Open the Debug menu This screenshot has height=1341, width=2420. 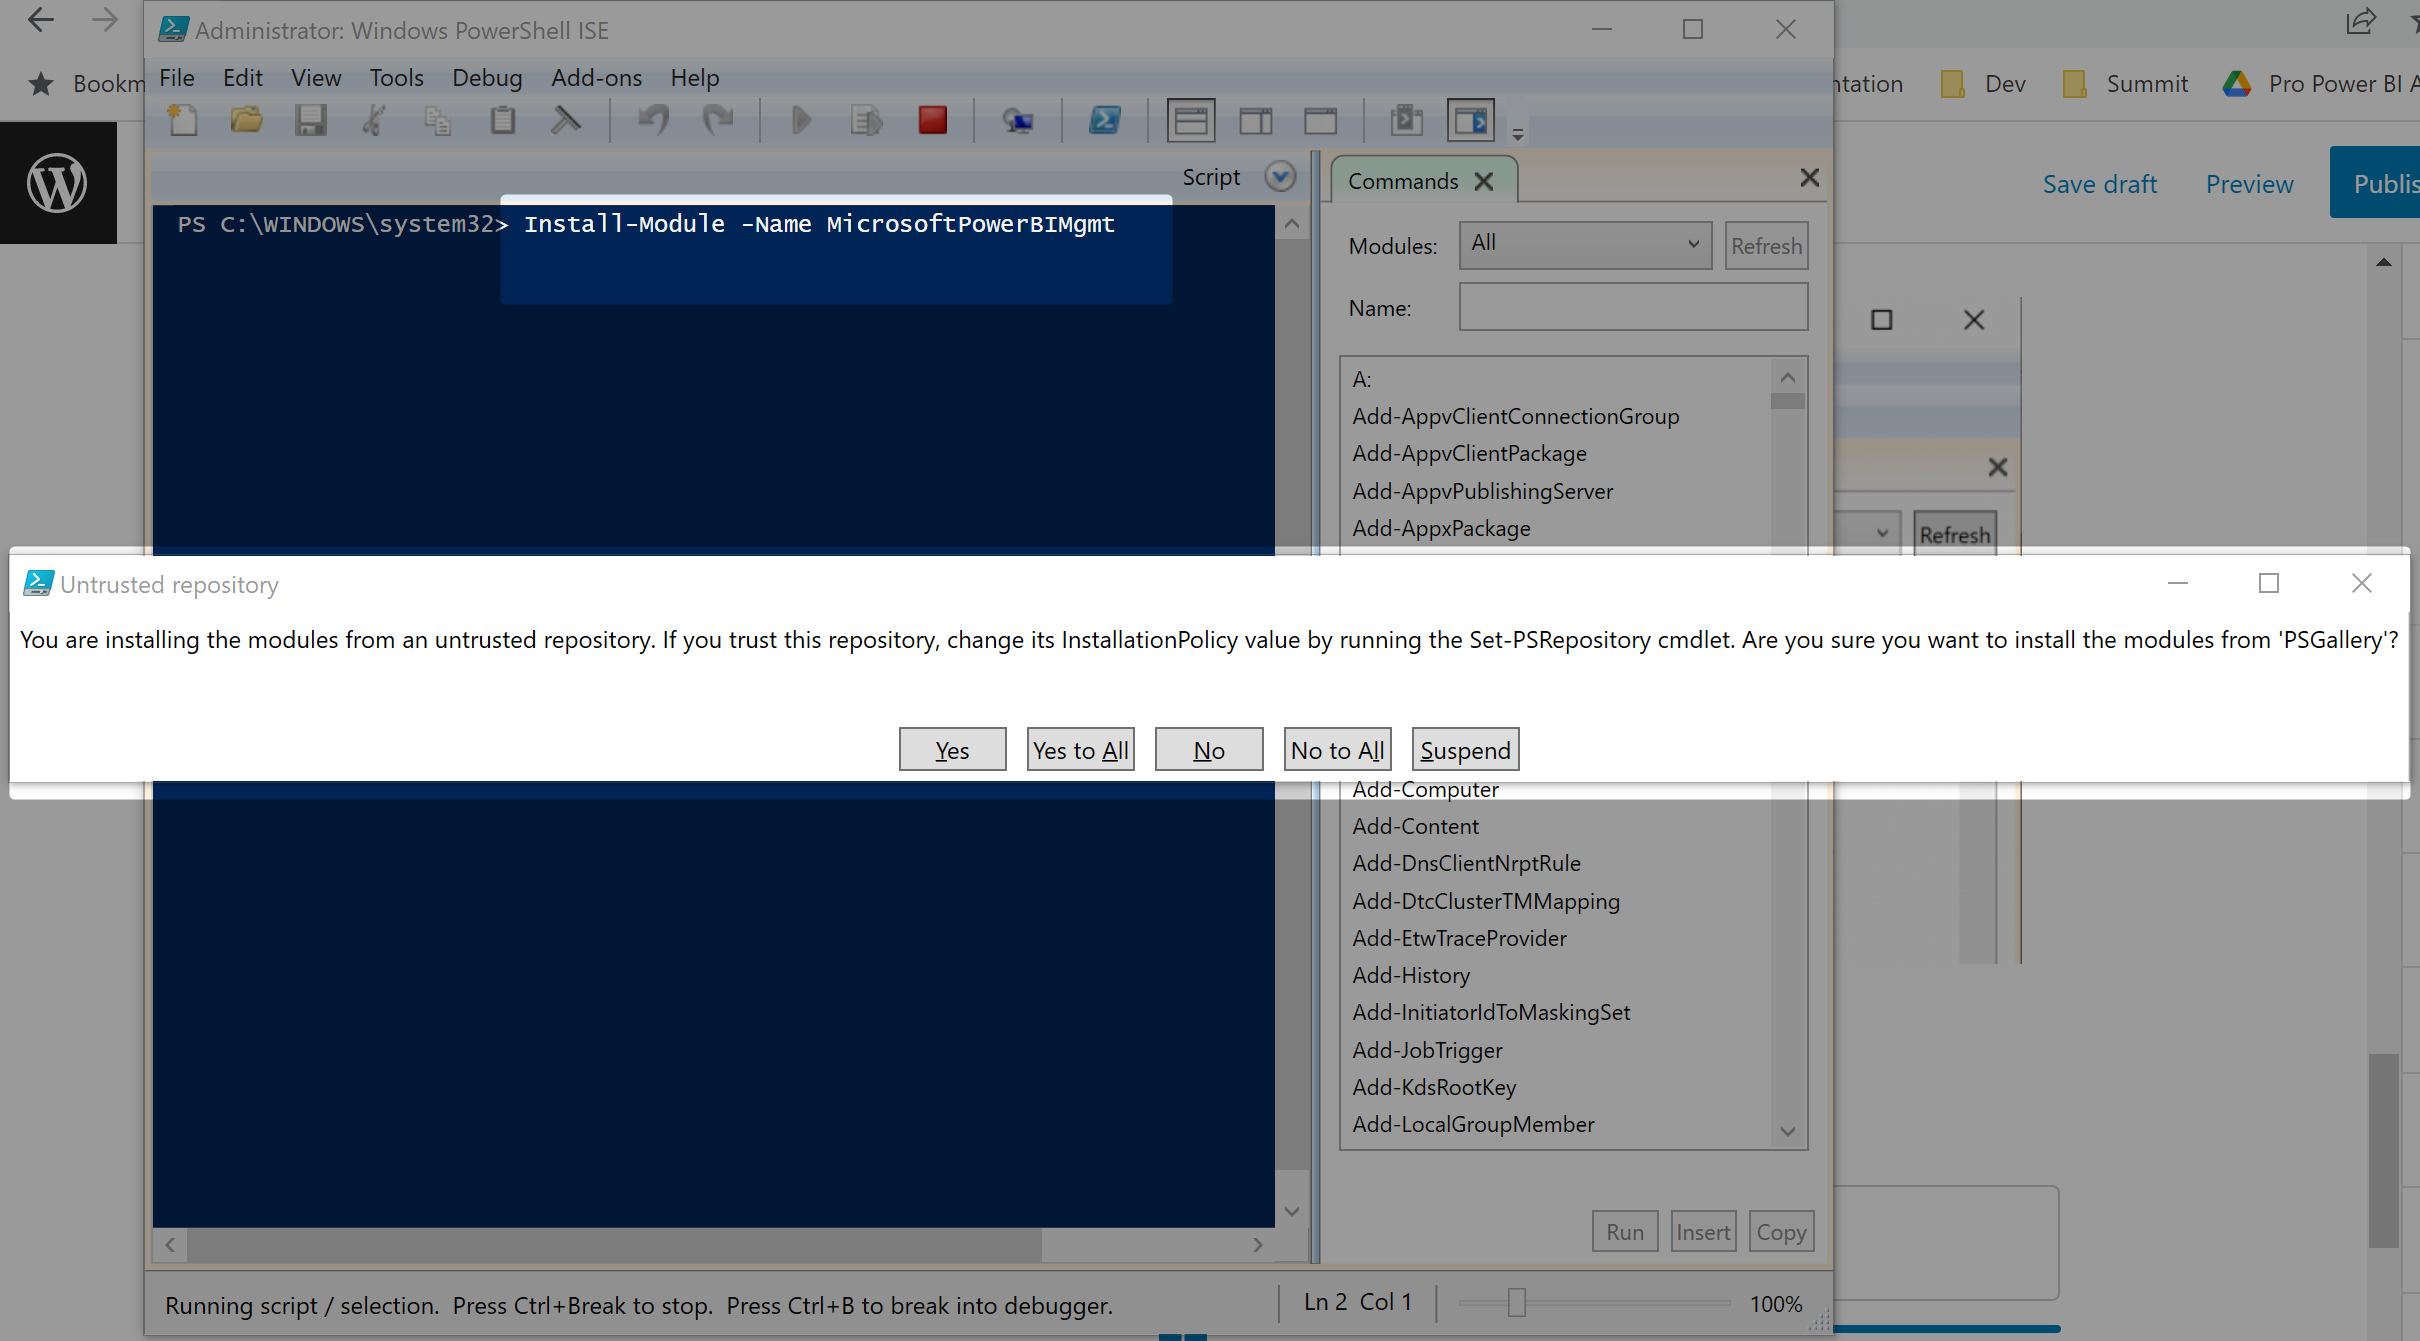click(x=487, y=78)
